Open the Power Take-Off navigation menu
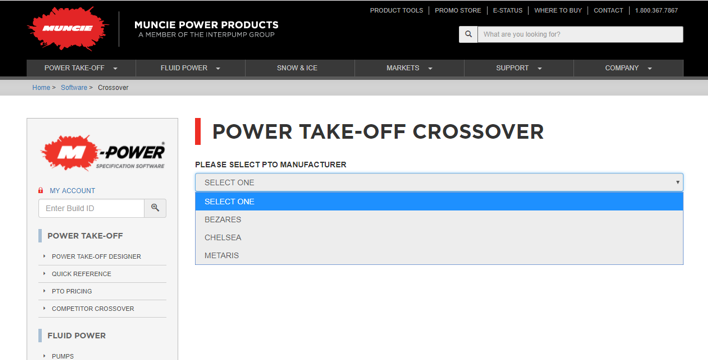Screen dimensions: 708x360 click(x=81, y=68)
